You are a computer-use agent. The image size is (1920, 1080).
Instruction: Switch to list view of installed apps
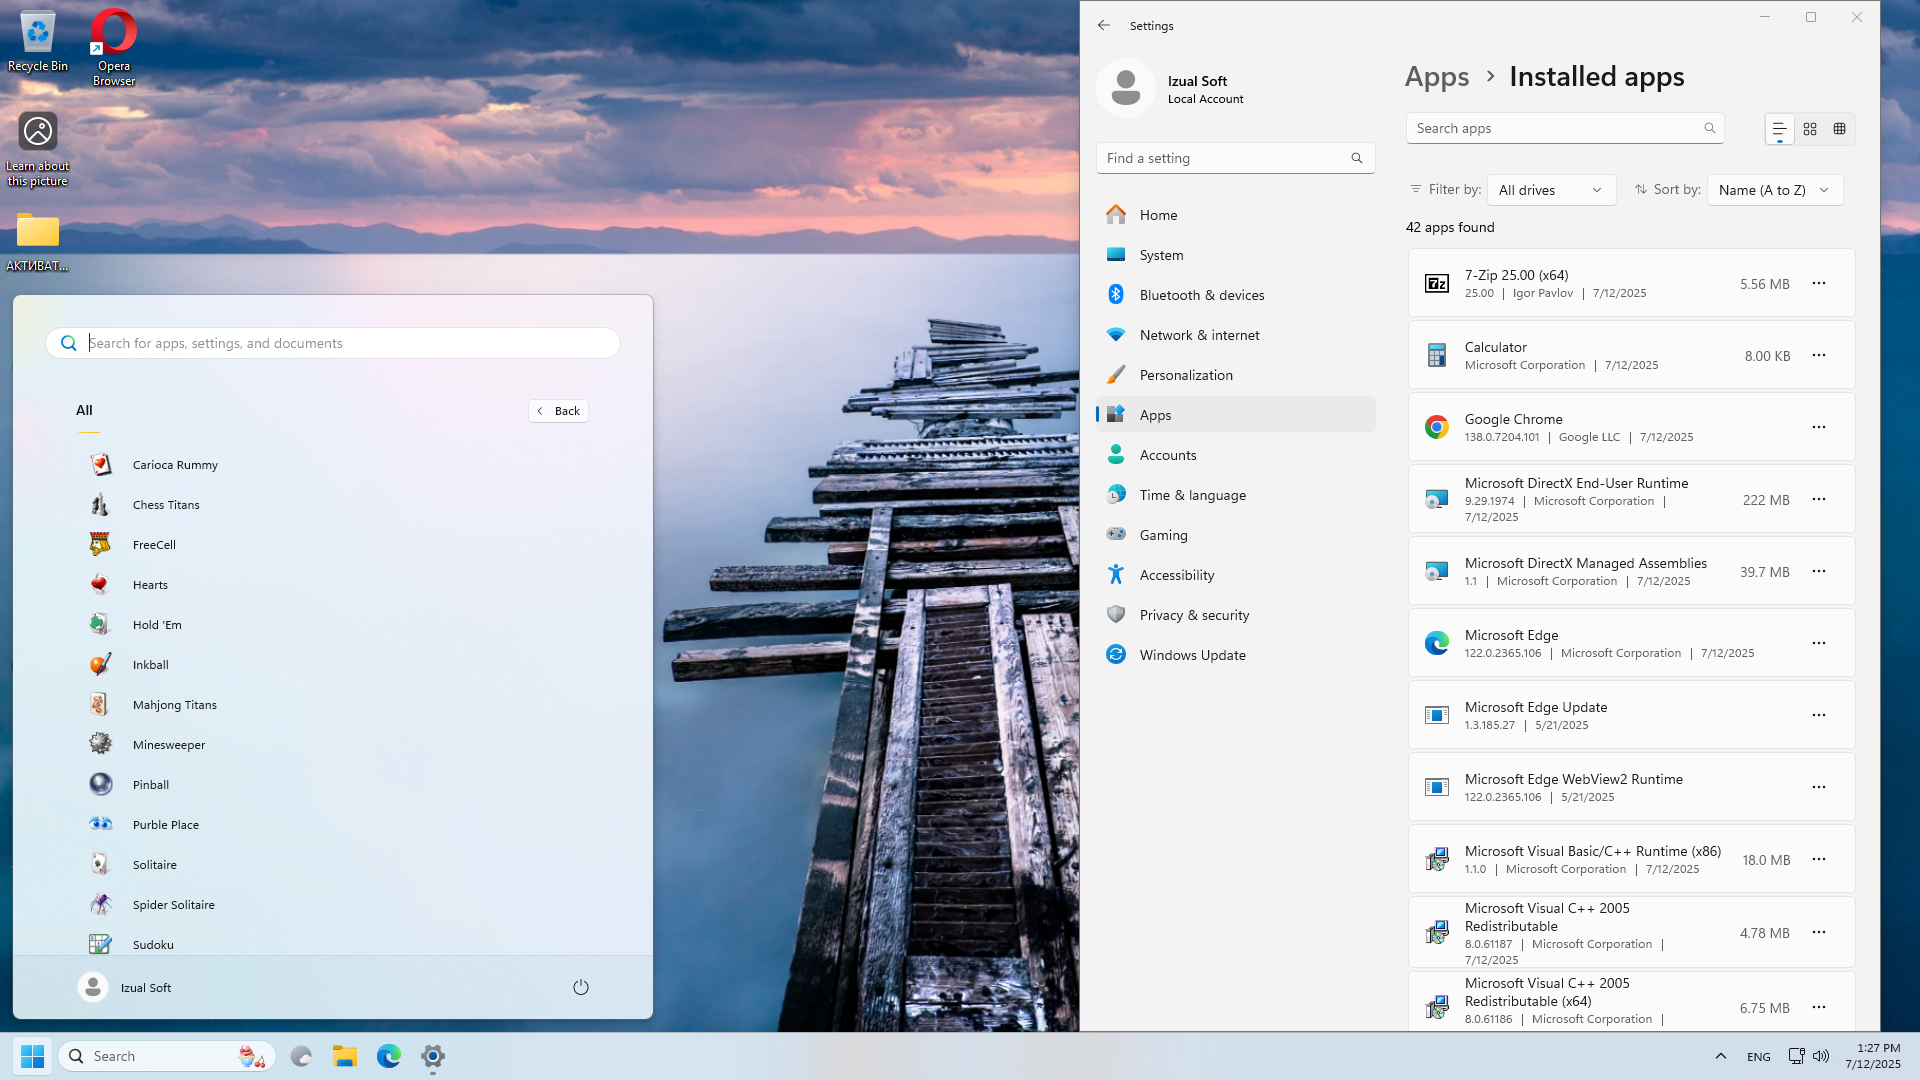coord(1780,129)
